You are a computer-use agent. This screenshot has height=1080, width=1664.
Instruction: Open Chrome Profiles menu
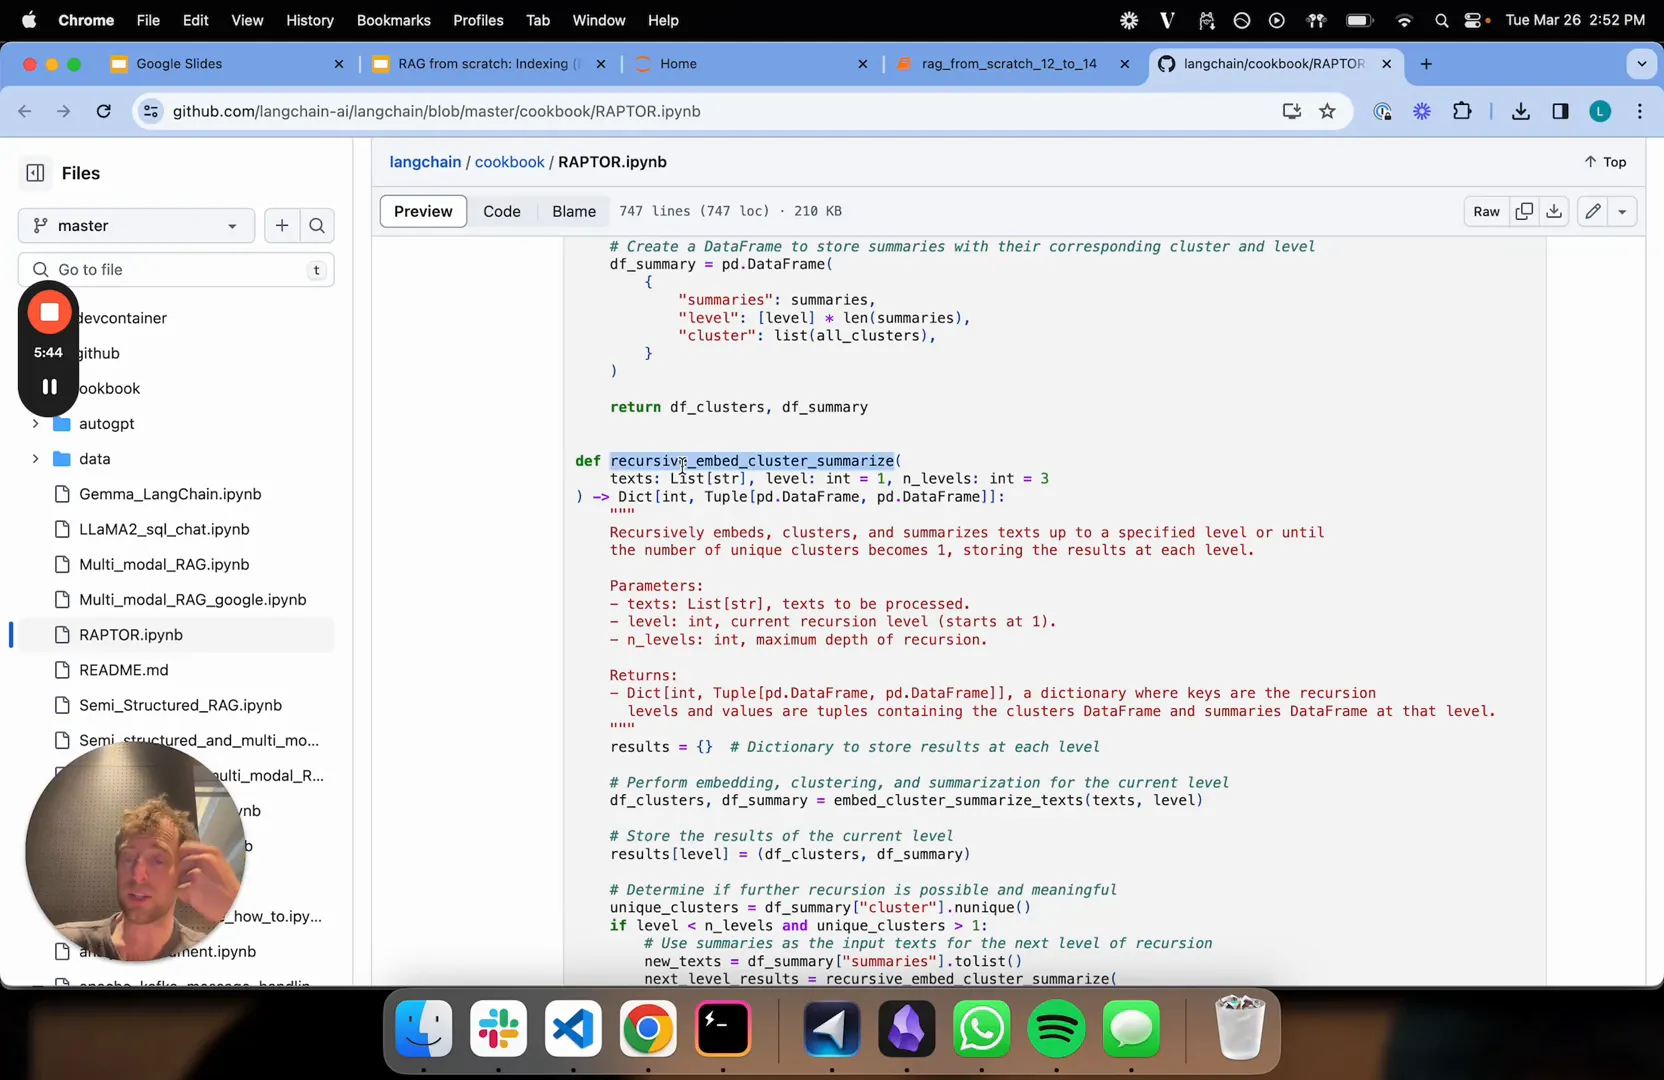point(478,20)
